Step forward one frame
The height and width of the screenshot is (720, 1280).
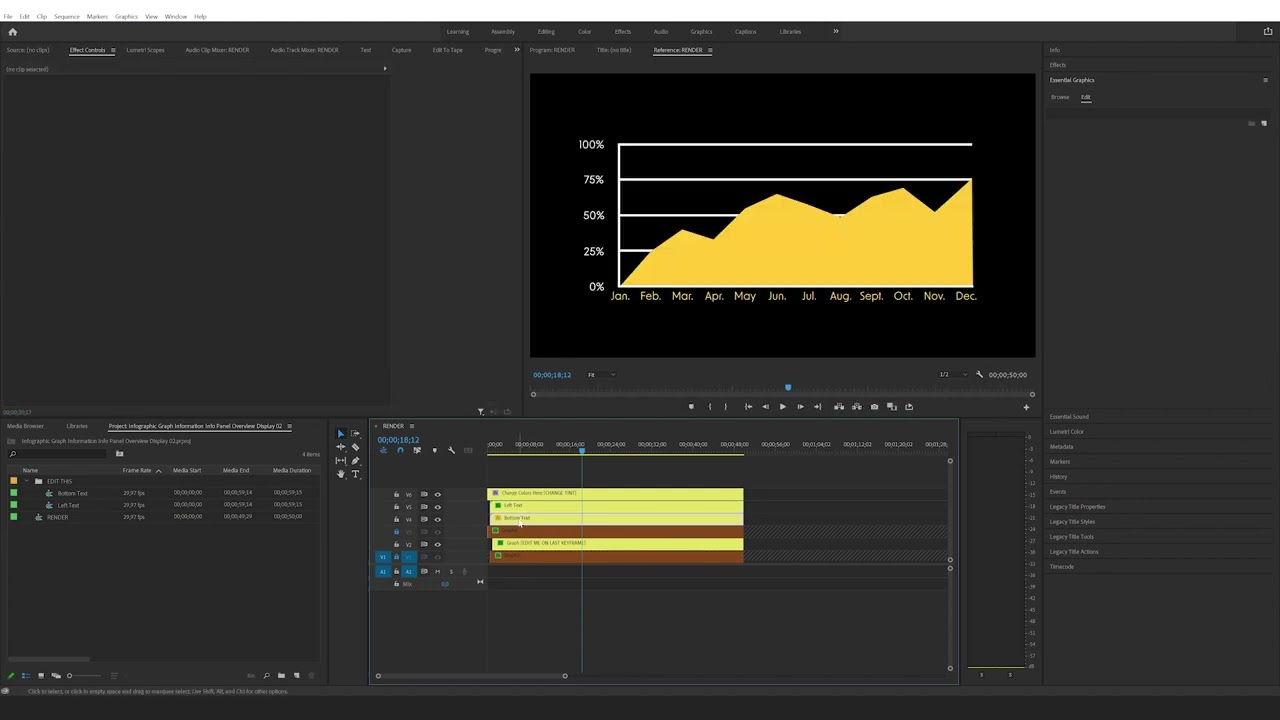coord(800,407)
